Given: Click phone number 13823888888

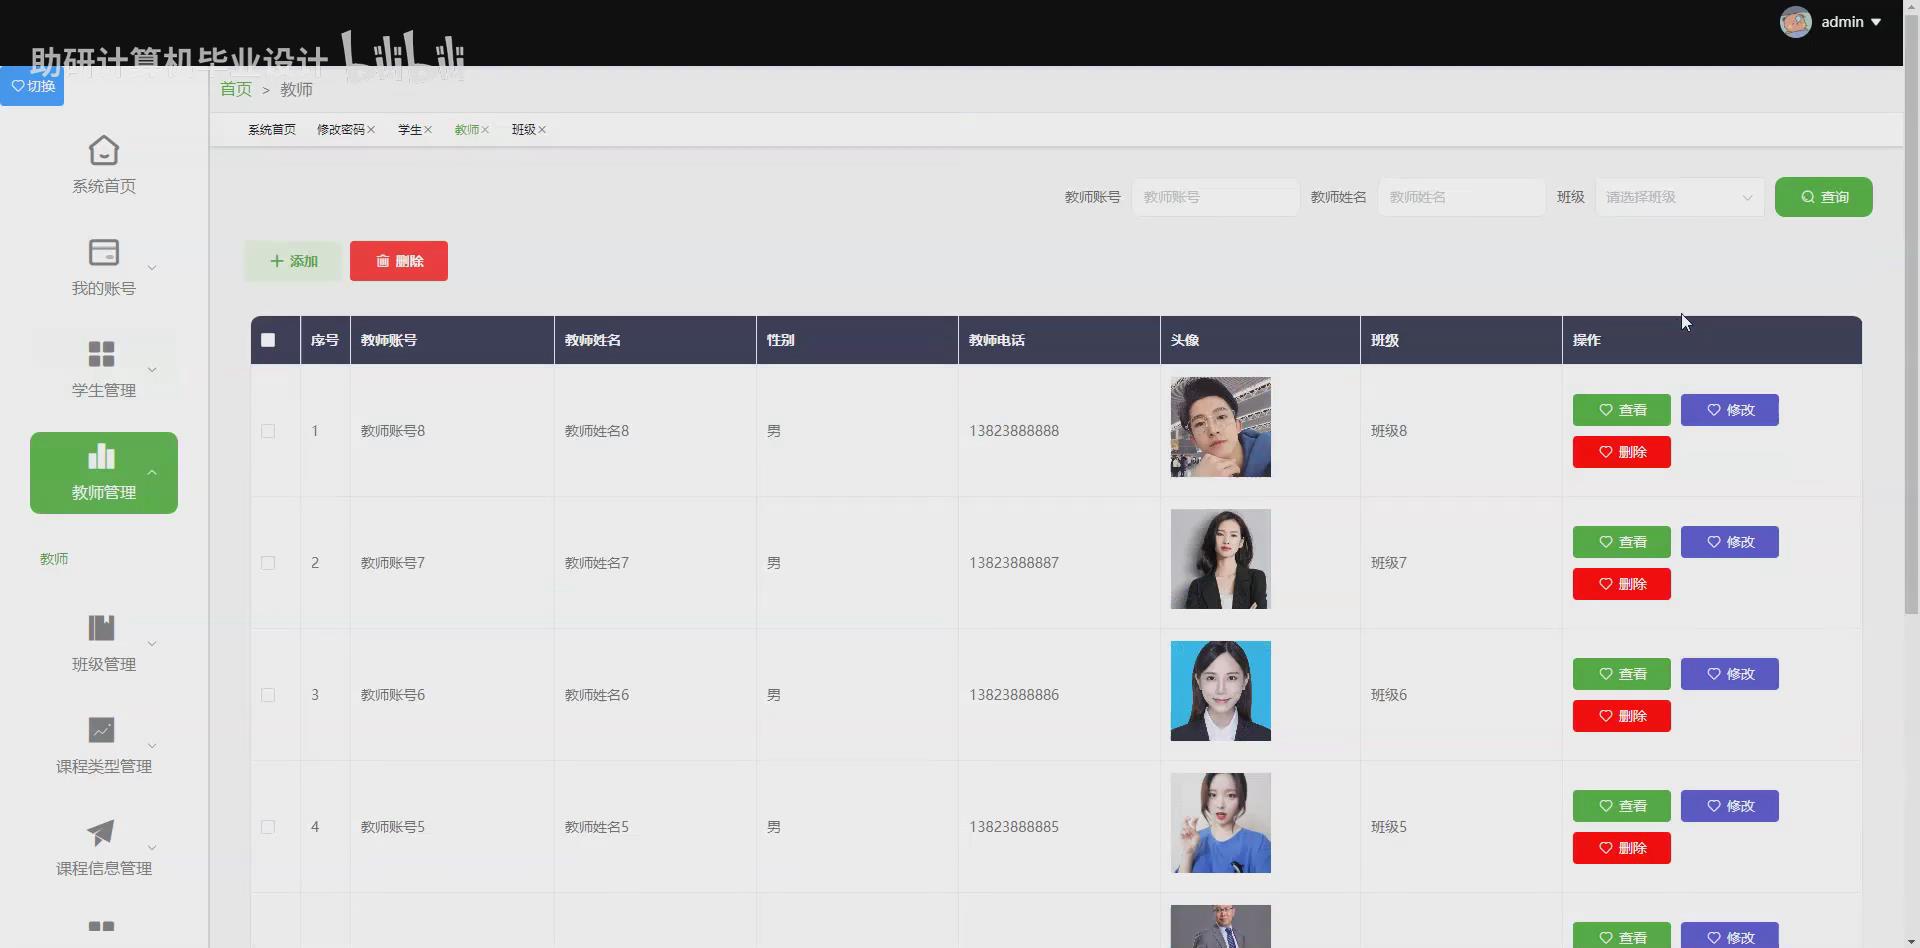Looking at the screenshot, I should [x=1014, y=431].
